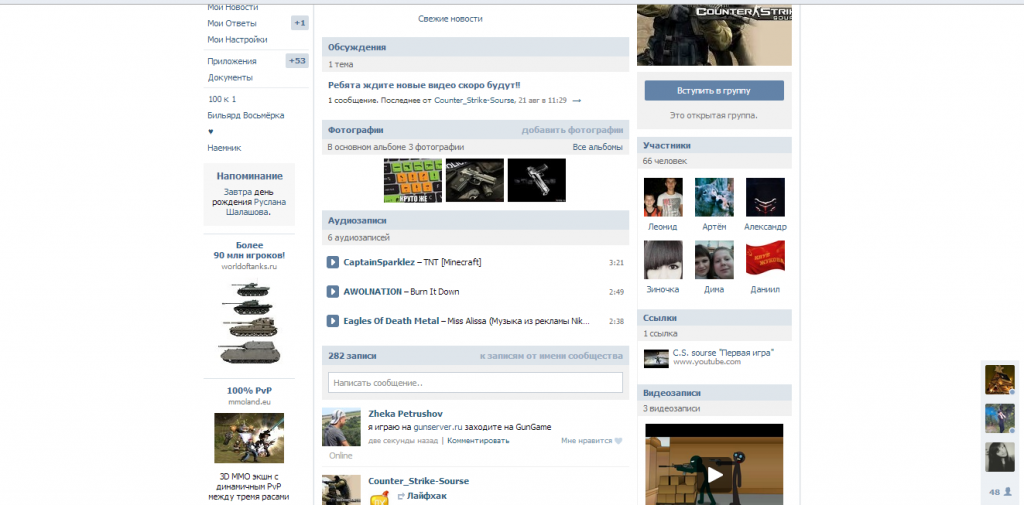1024x505 pixels.
Task: Open Мои Настройки menu item
Action: tap(237, 40)
